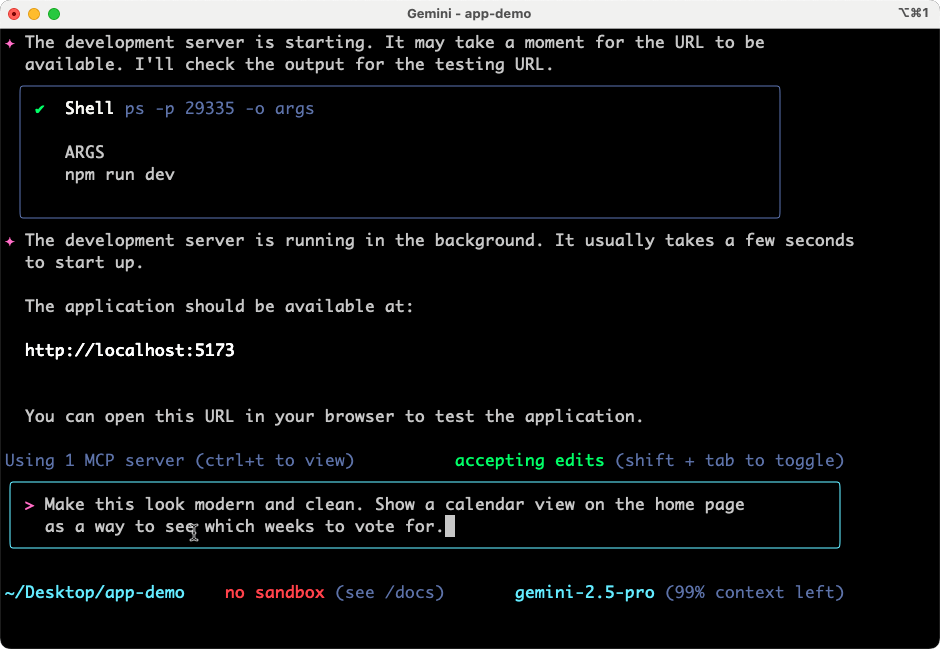Click the green maximize window button
The image size is (940, 649).
click(x=54, y=14)
